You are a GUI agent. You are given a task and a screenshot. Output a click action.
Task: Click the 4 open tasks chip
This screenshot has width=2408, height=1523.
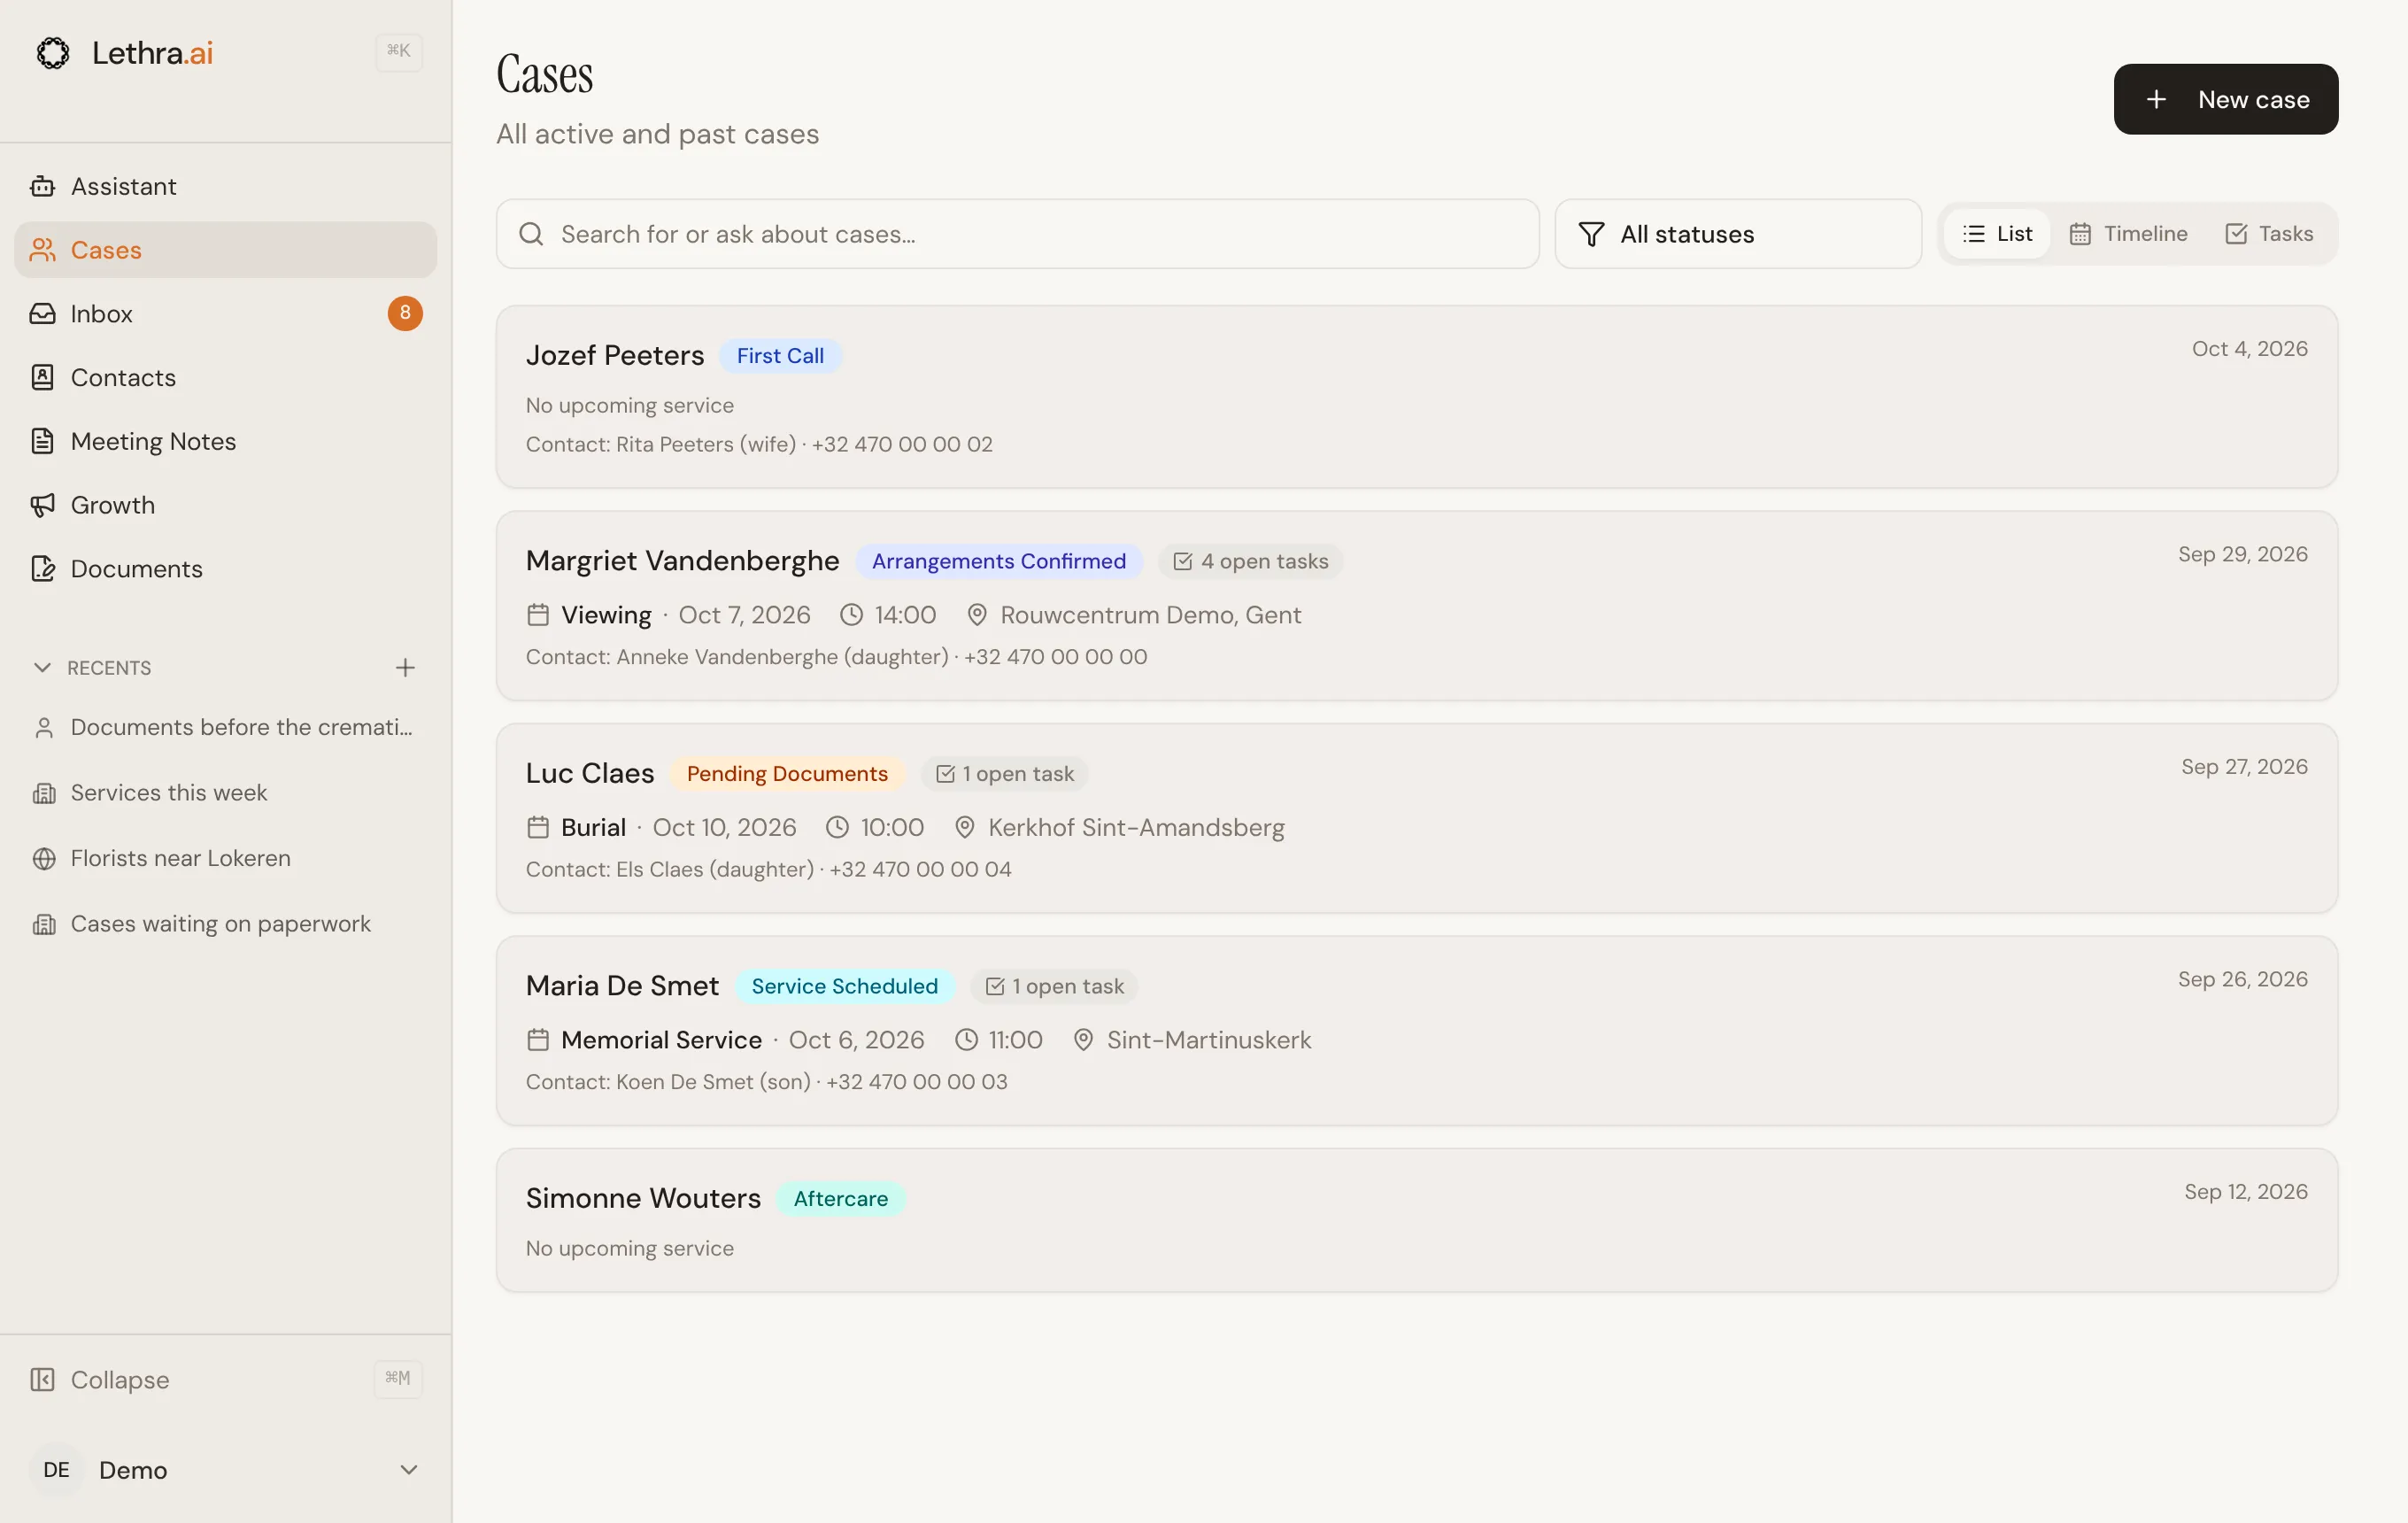tap(1250, 561)
